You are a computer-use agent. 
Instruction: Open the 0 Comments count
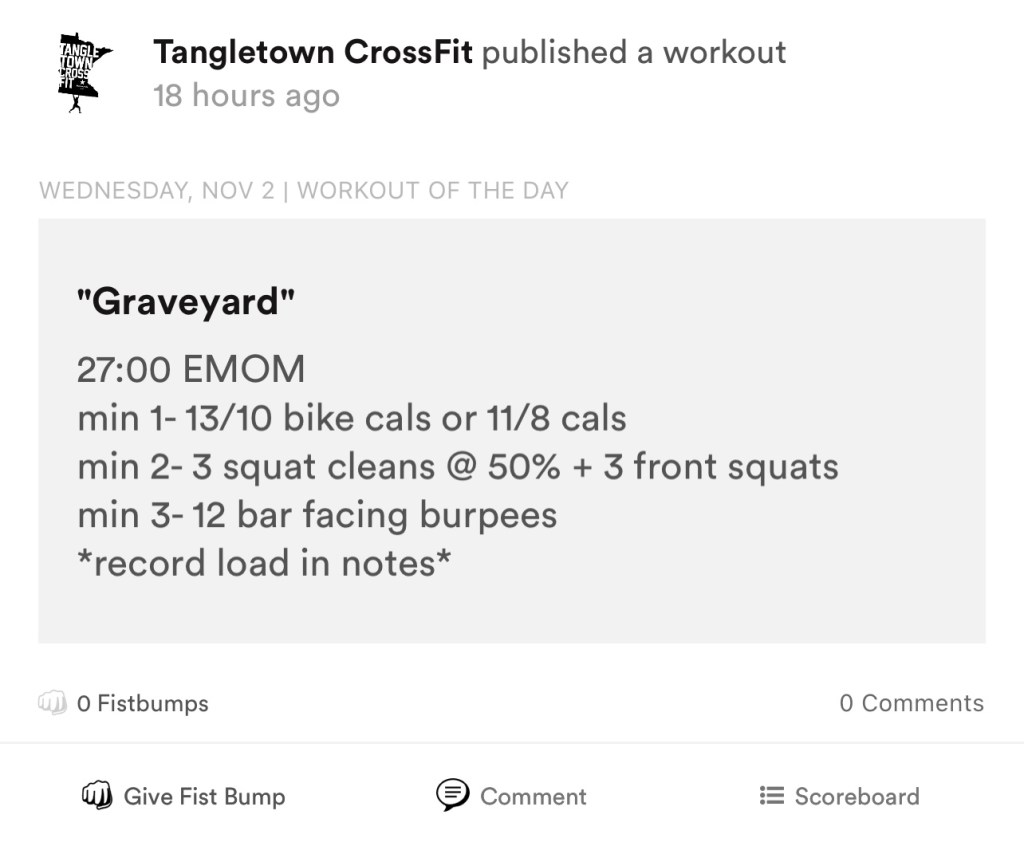pyautogui.click(x=911, y=703)
